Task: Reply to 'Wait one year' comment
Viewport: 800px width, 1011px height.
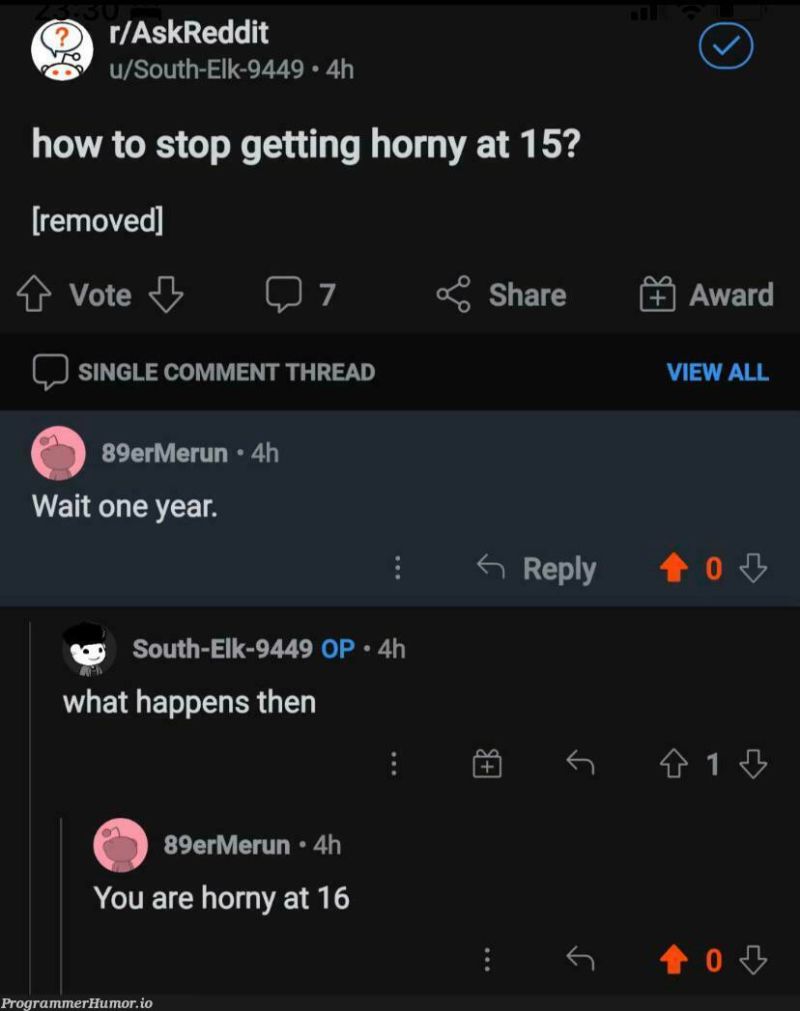Action: point(536,569)
